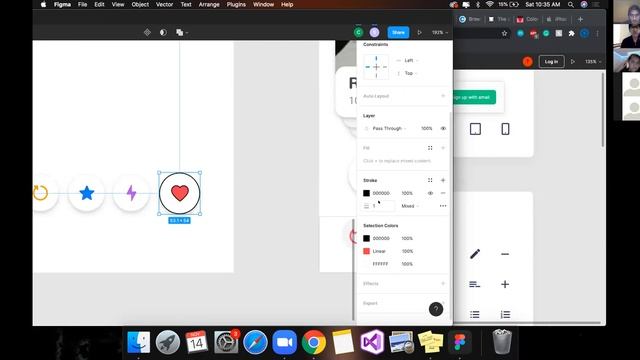Add a fill with the Fill plus icon
The image size is (640, 360).
point(443,148)
